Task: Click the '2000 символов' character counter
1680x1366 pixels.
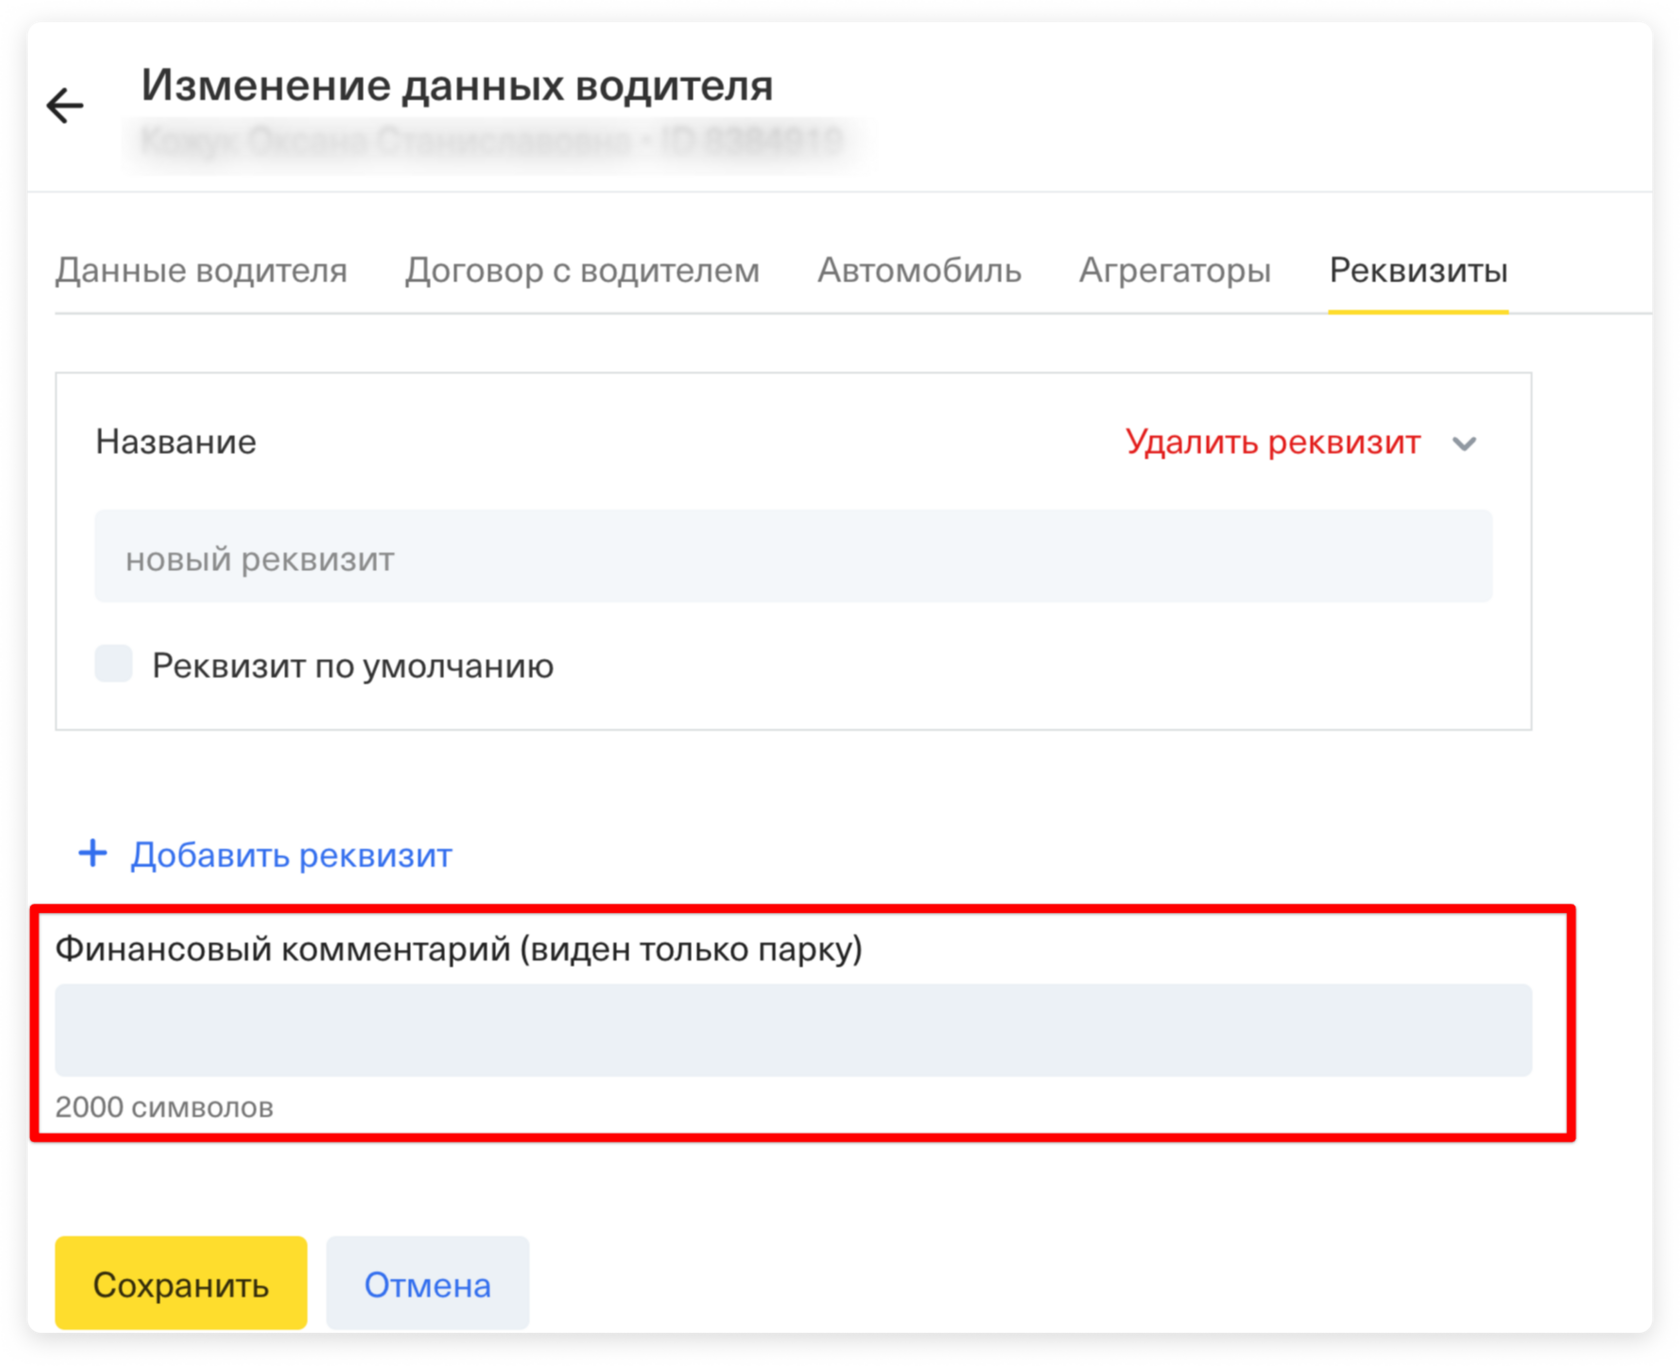Action: (x=164, y=1107)
